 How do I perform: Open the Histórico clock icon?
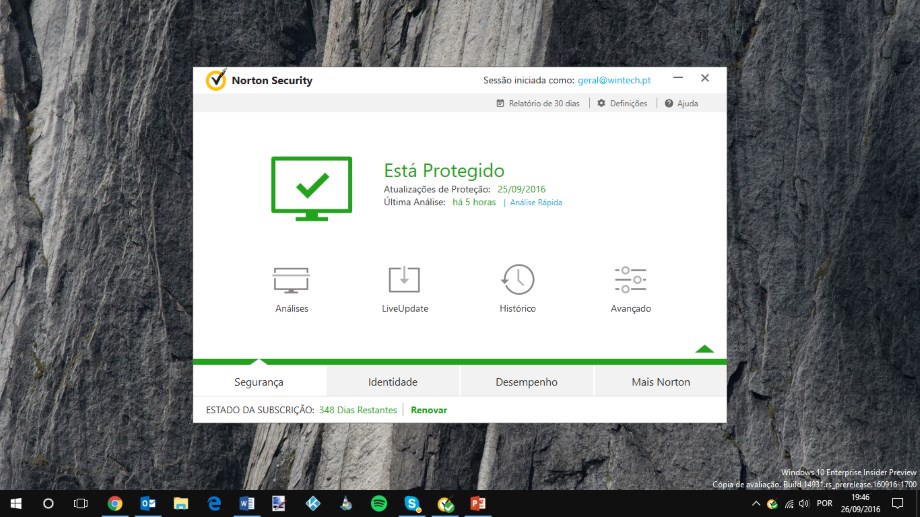click(517, 280)
